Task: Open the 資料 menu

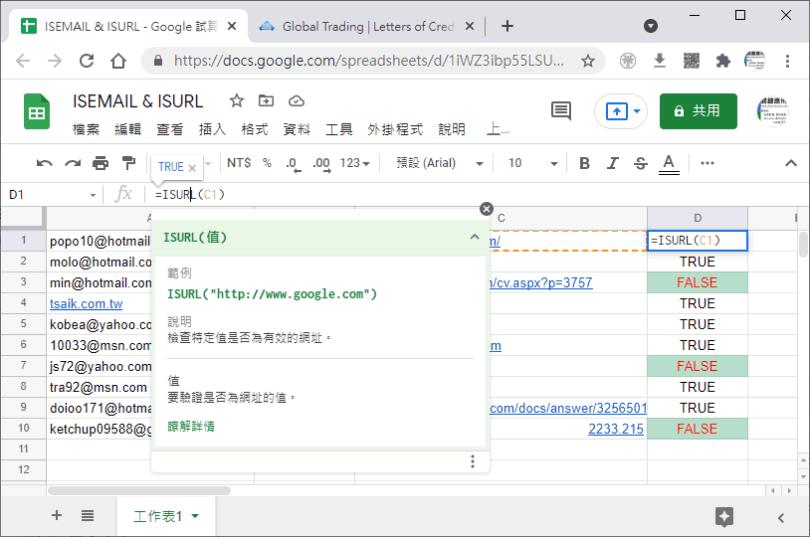Action: [x=297, y=129]
